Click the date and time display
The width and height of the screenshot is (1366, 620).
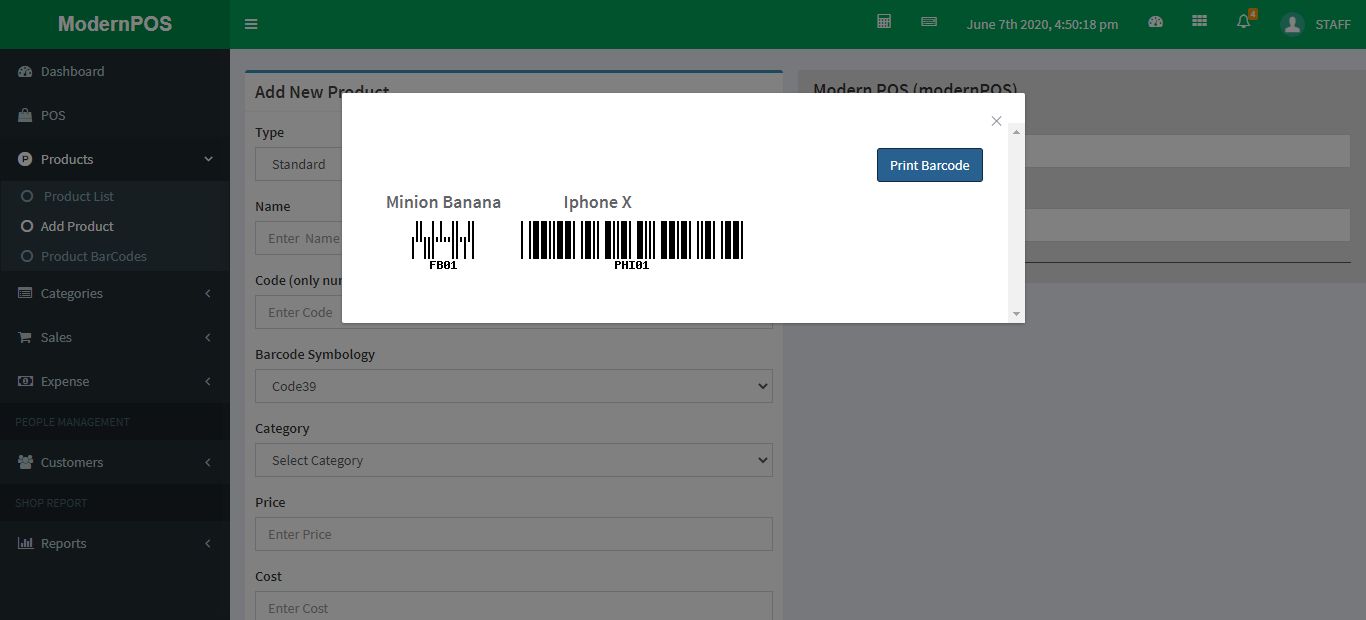[x=1042, y=24]
